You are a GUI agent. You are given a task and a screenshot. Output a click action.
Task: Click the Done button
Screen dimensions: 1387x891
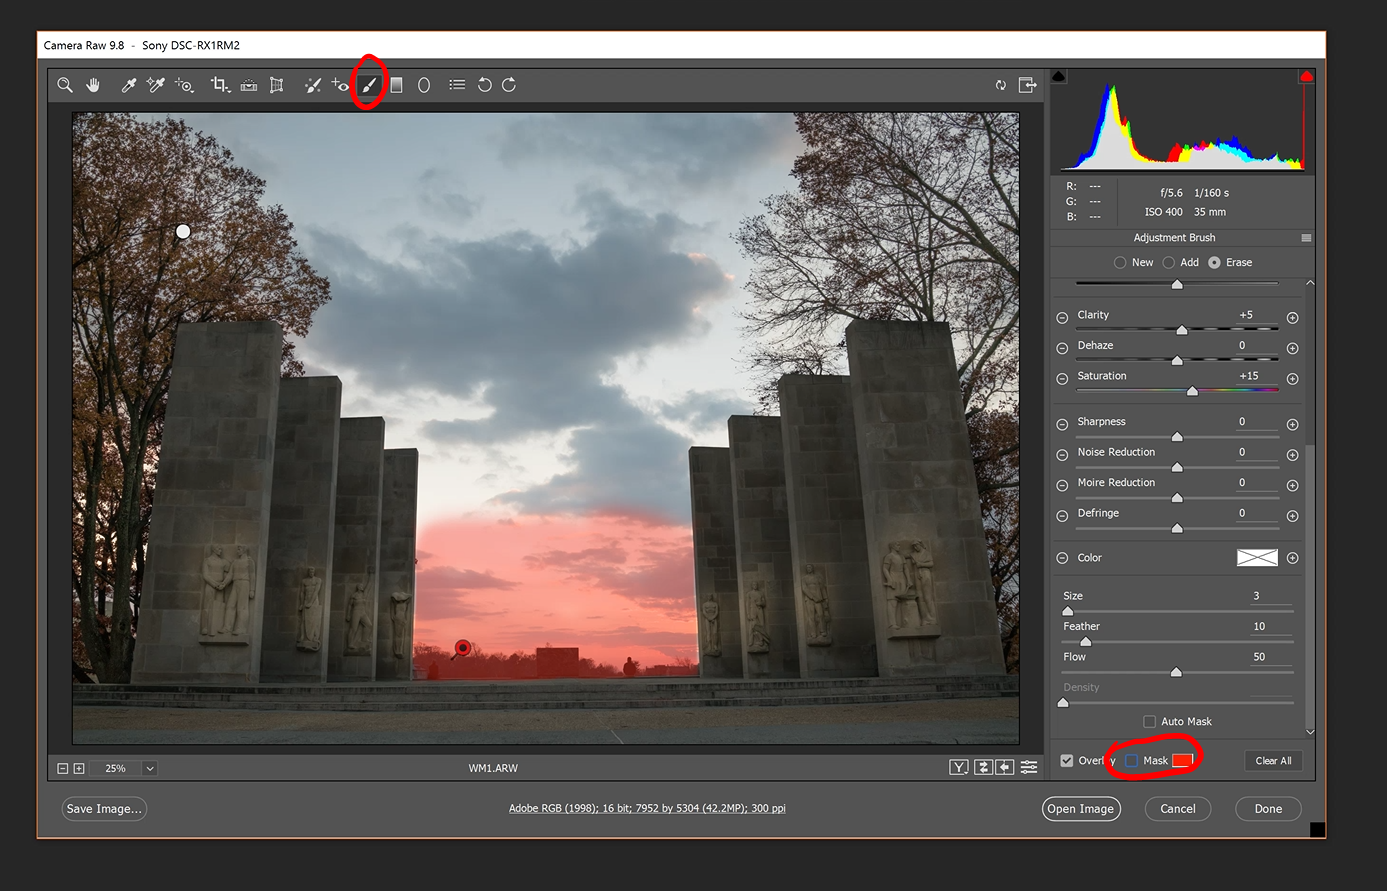pyautogui.click(x=1268, y=808)
